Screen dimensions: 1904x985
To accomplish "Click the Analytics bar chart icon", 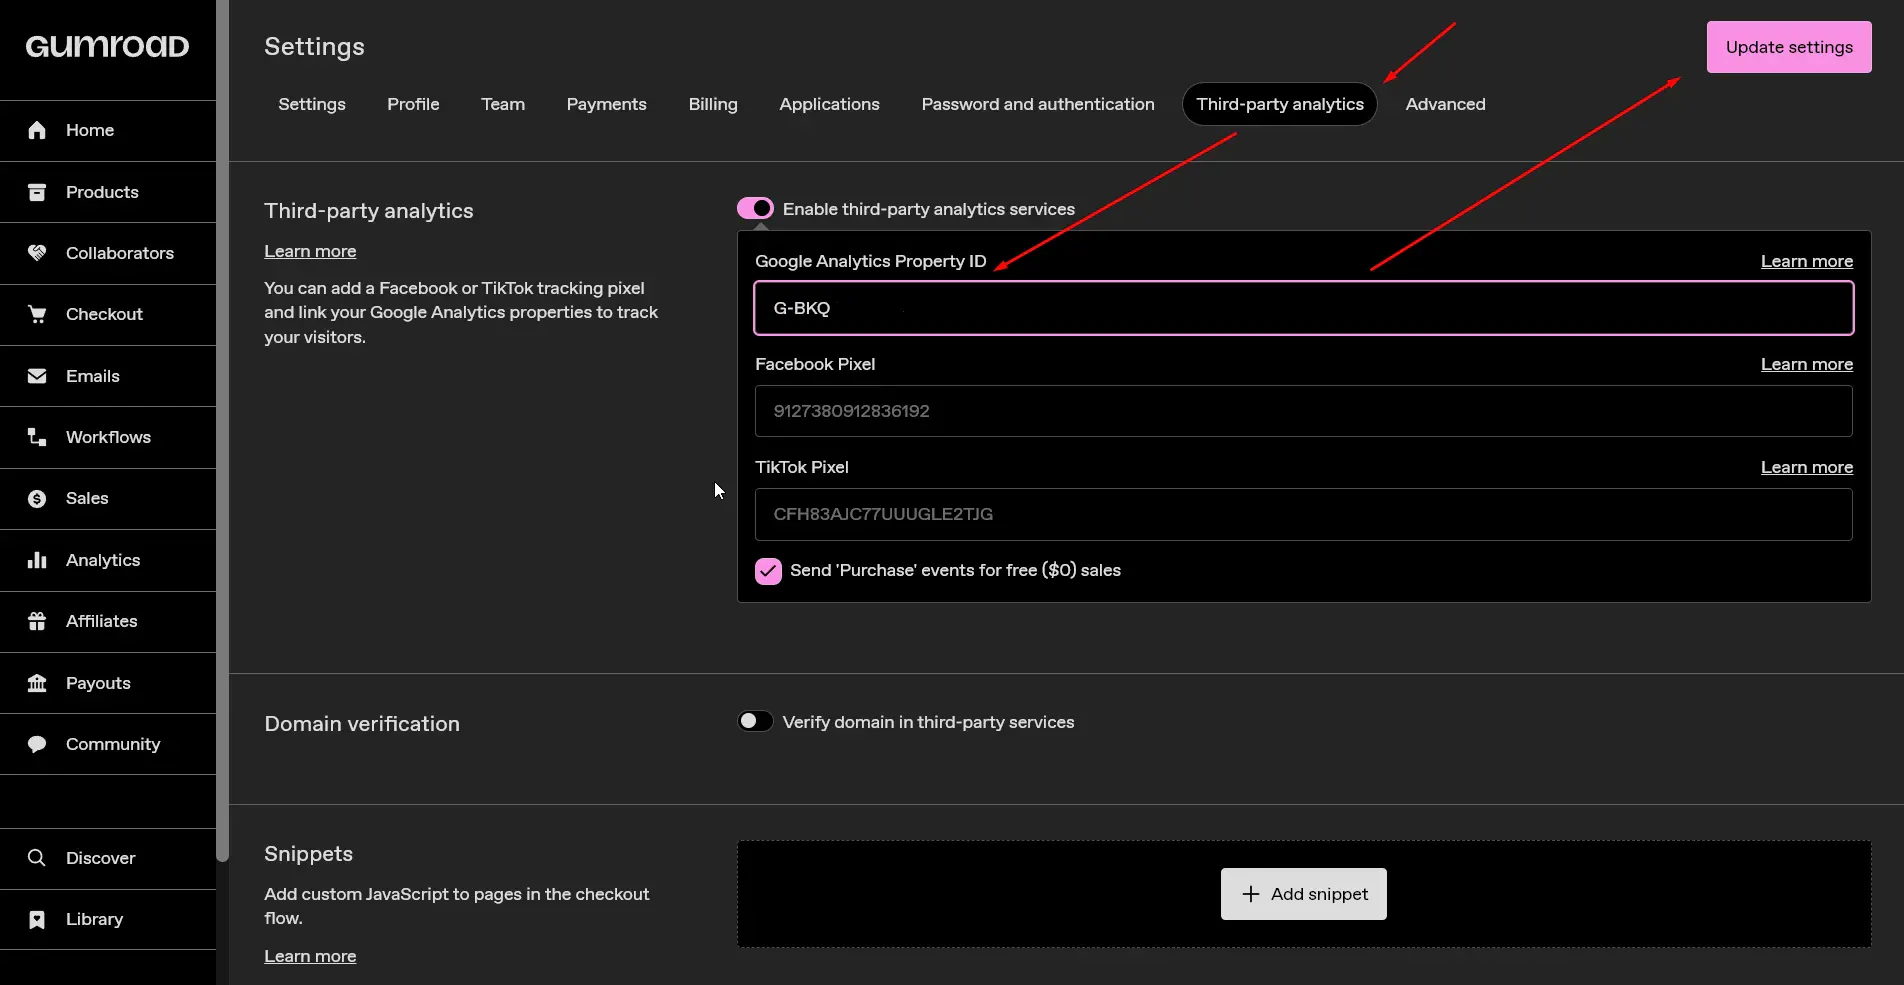I will pyautogui.click(x=37, y=560).
